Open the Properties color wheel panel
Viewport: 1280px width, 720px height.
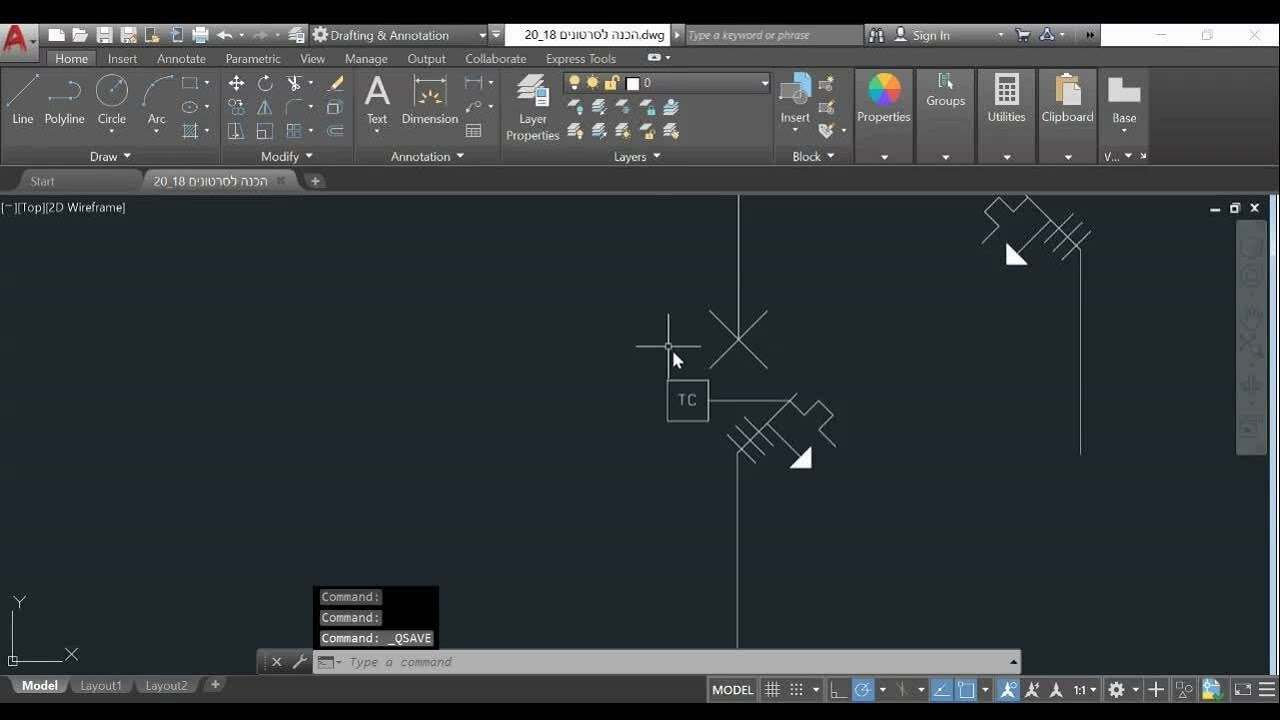tap(884, 98)
